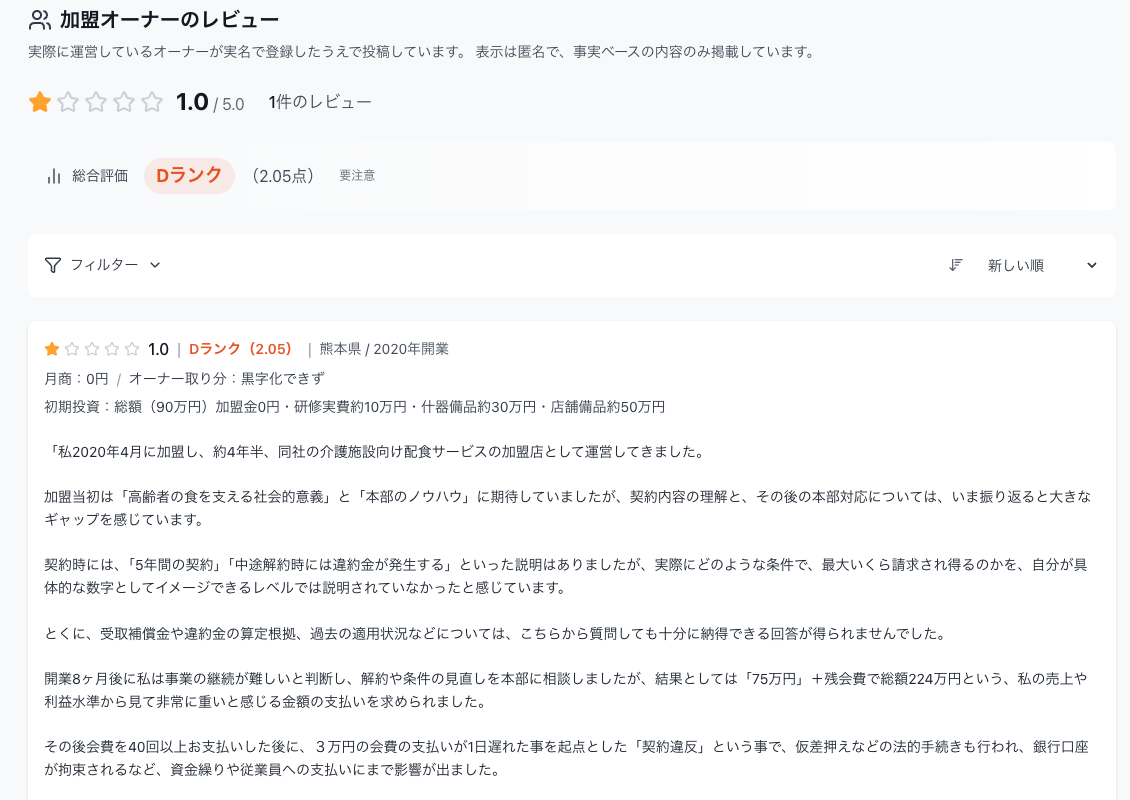Click the filled orange star in rating summary
The image size is (1130, 800).
[x=40, y=102]
